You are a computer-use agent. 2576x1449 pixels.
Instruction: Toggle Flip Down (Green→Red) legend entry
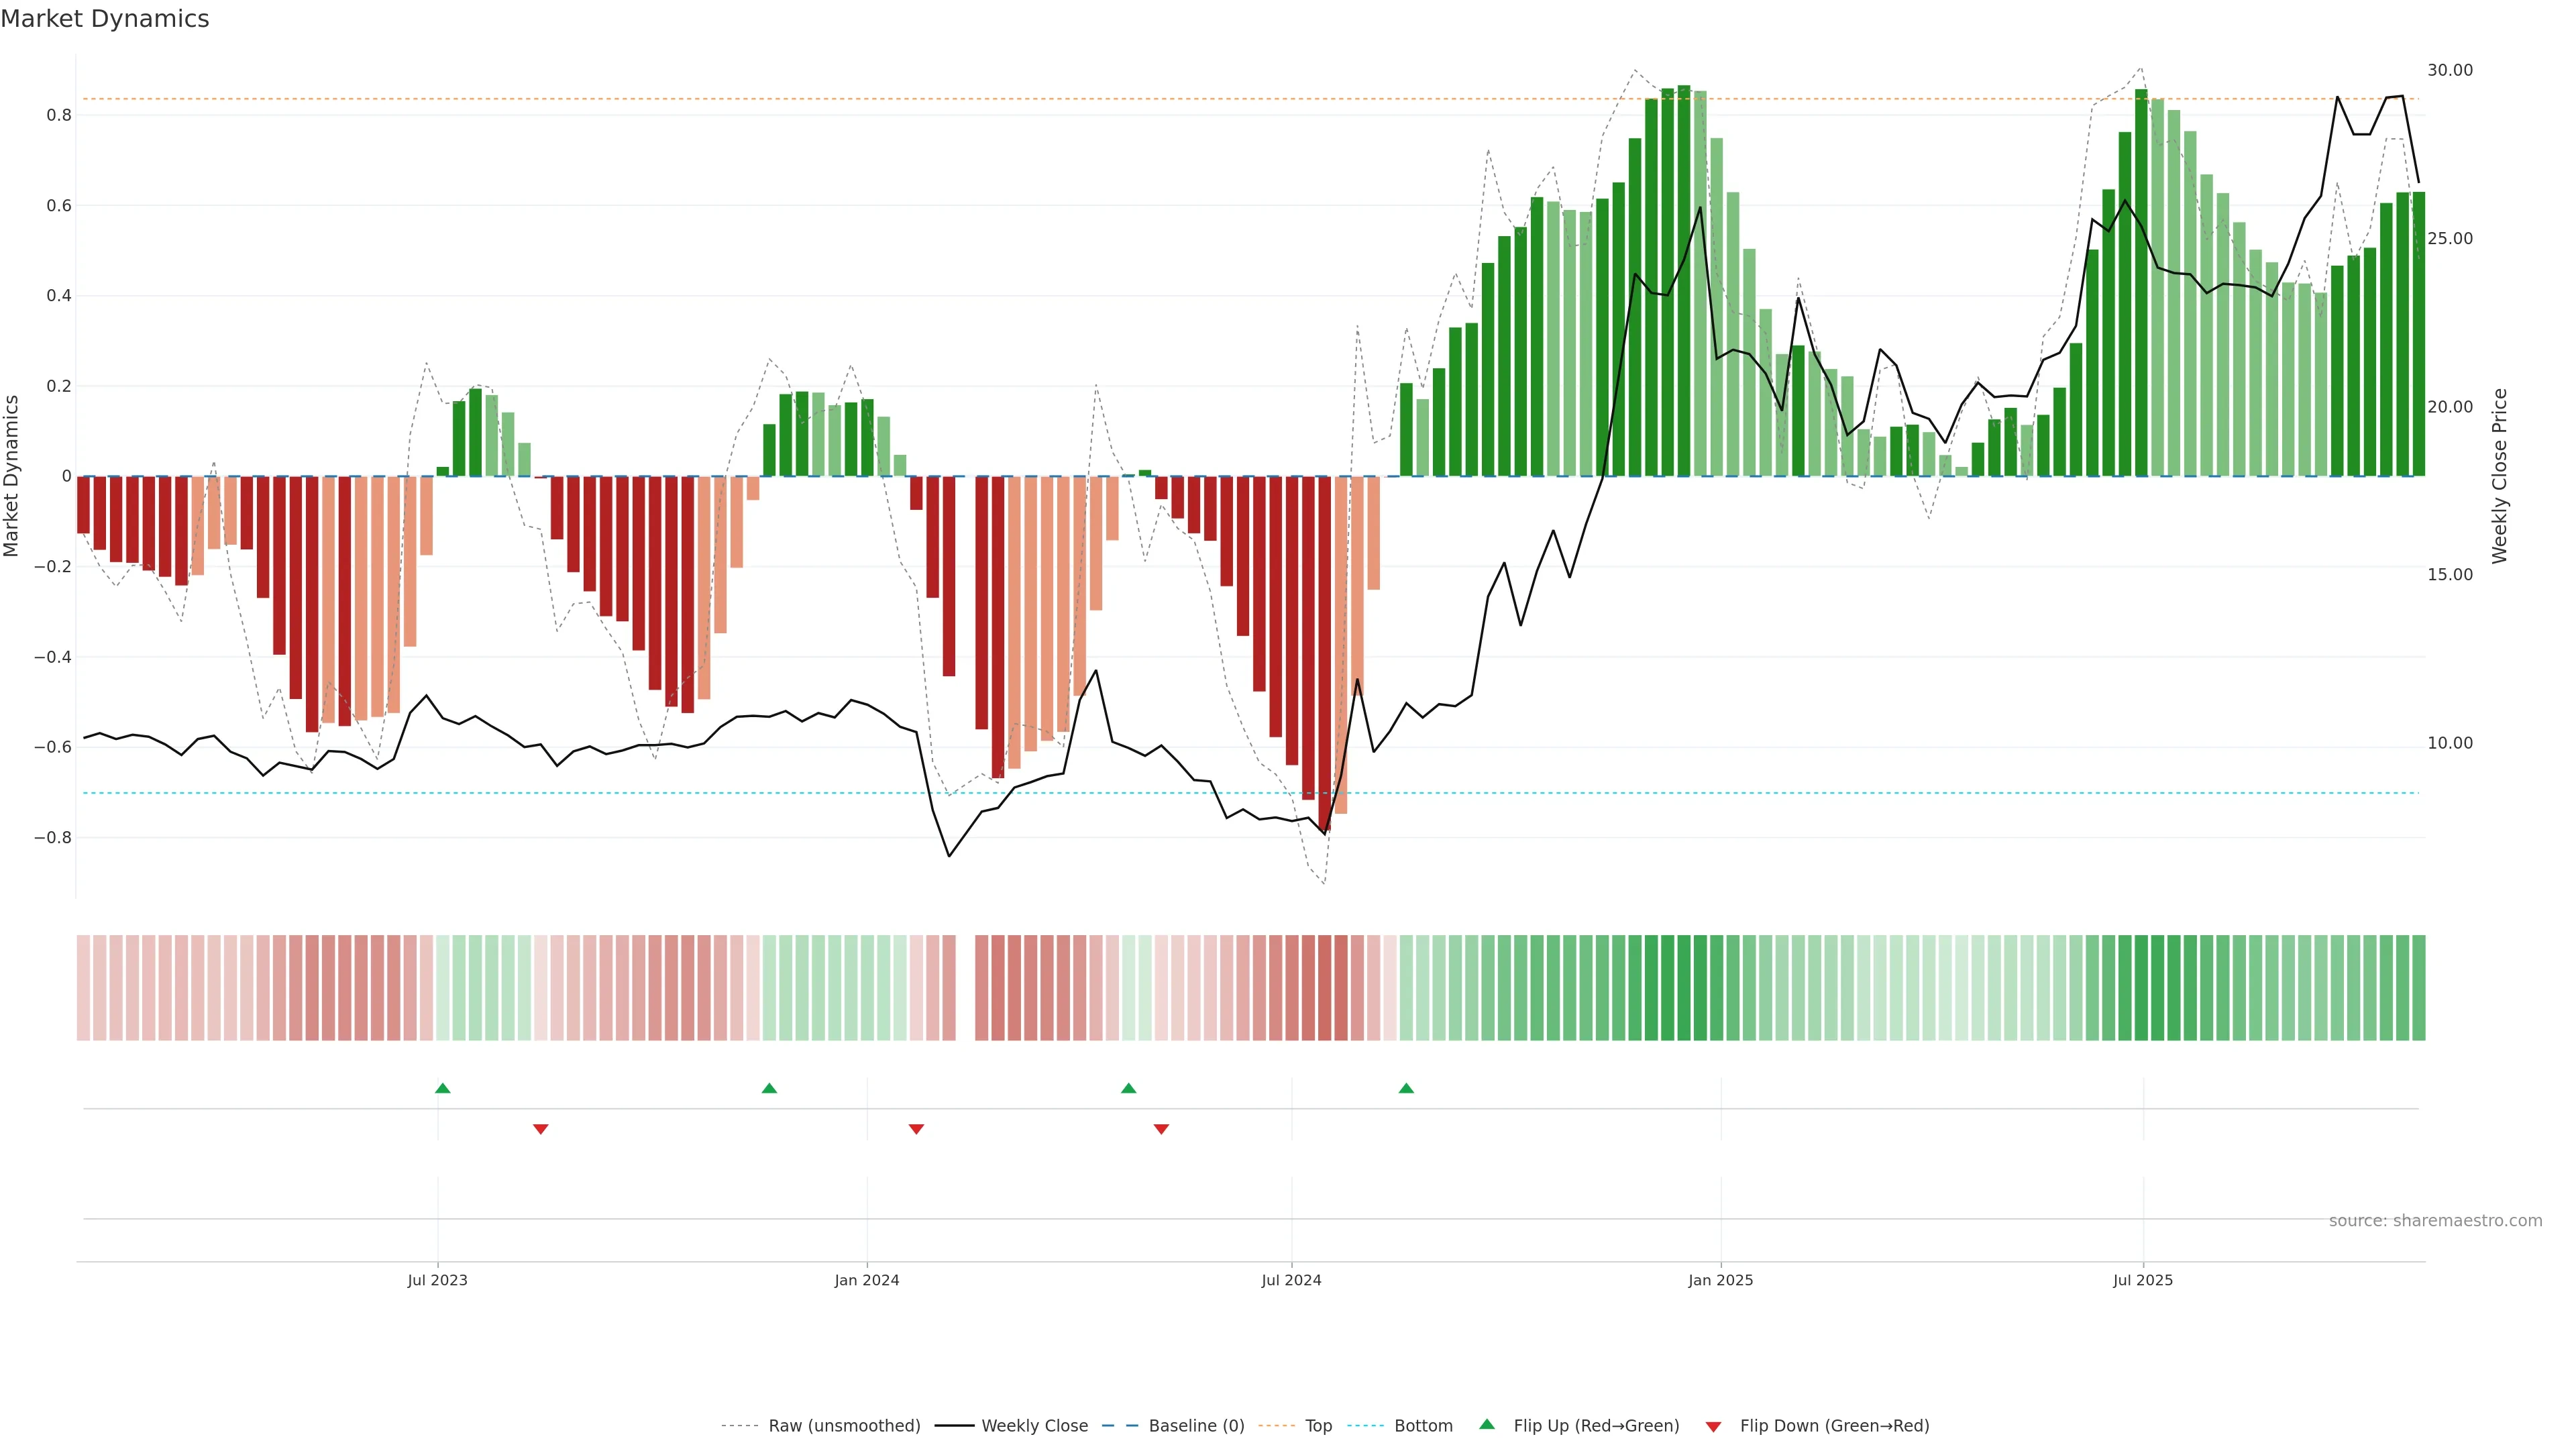(x=1833, y=1426)
